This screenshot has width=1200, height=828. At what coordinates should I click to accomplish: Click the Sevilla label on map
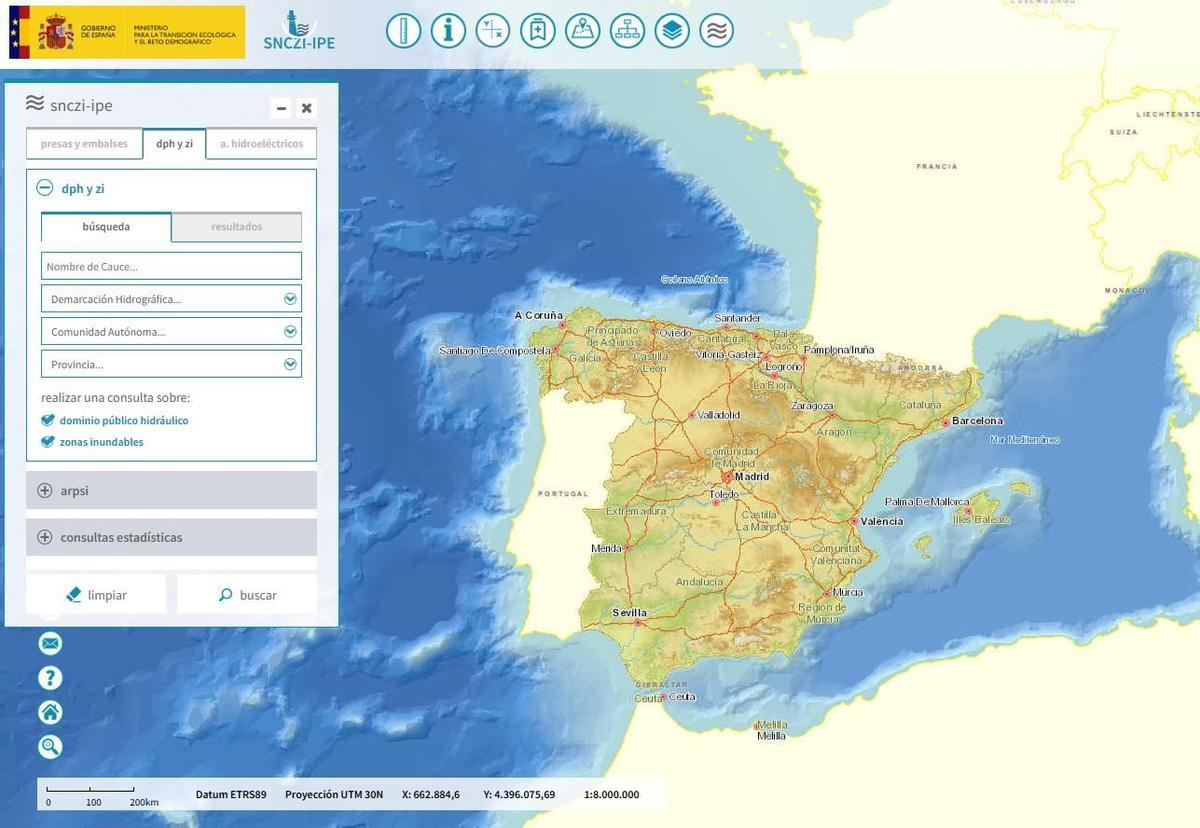click(629, 613)
